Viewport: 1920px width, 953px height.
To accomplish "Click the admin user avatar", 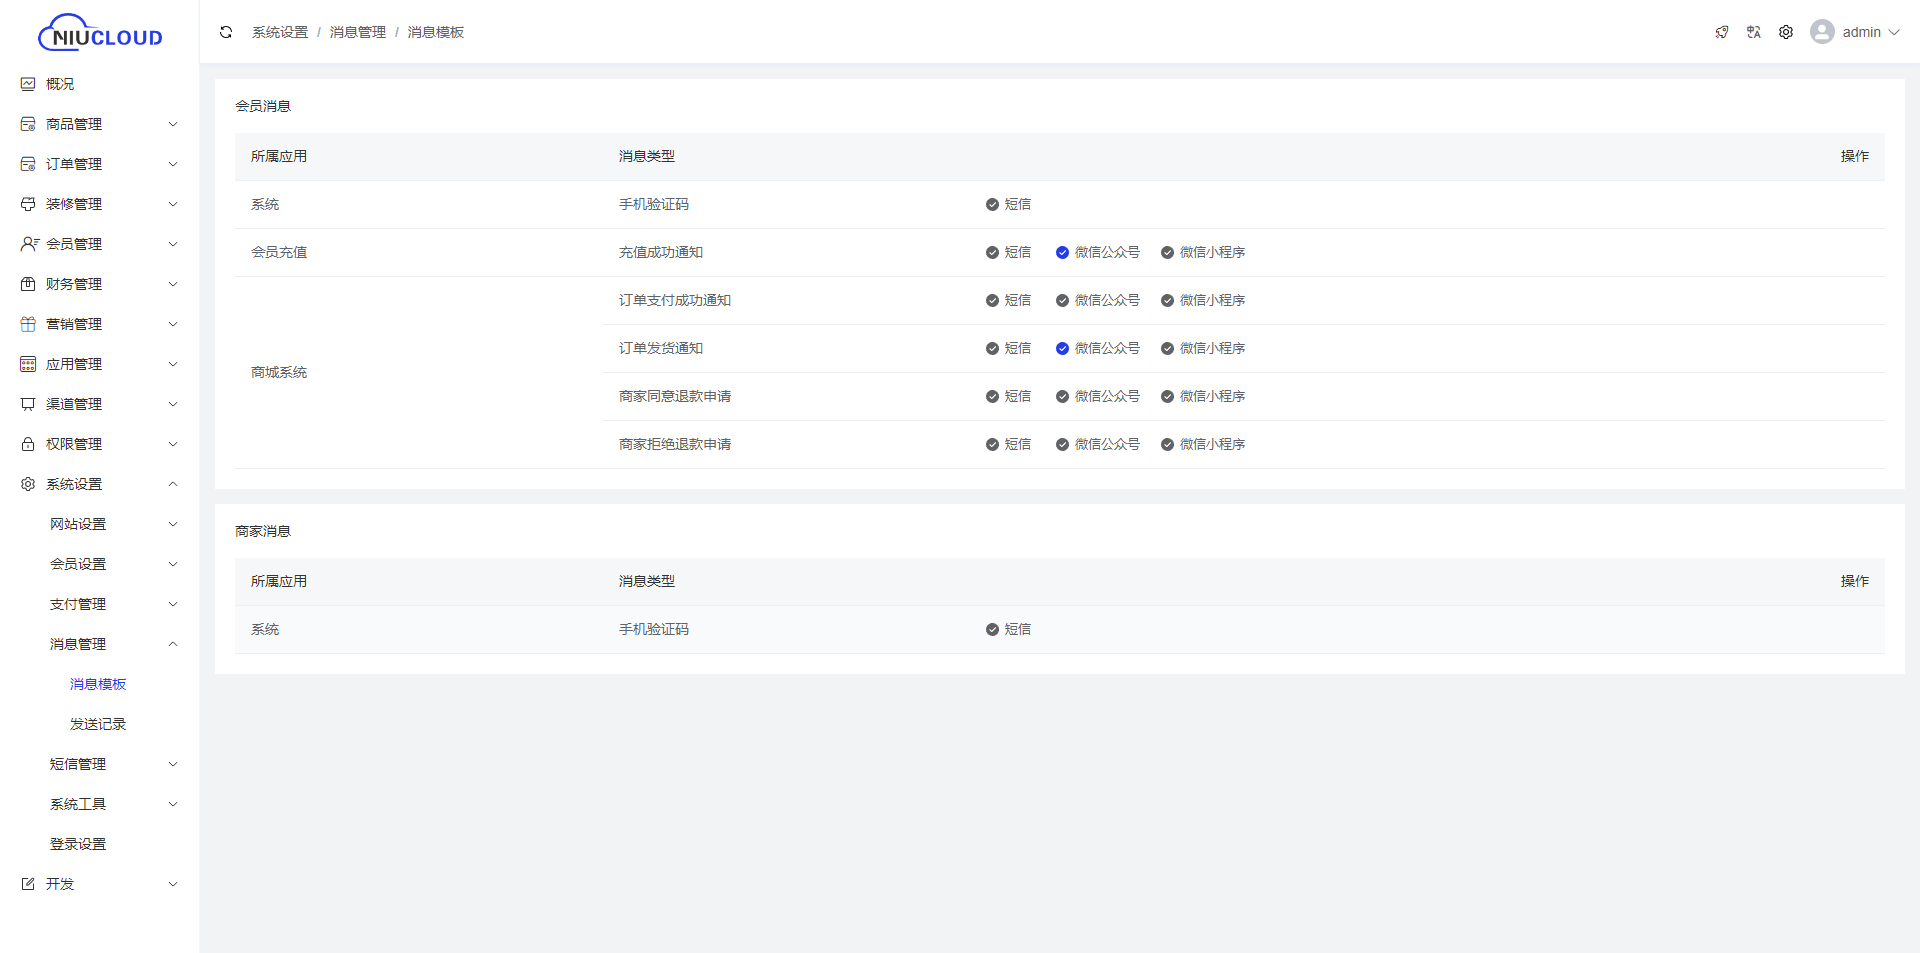I will coord(1822,32).
